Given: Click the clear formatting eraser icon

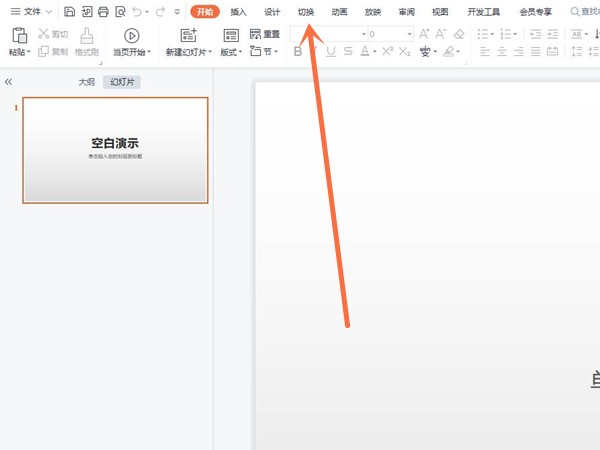Looking at the screenshot, I should coord(459,34).
